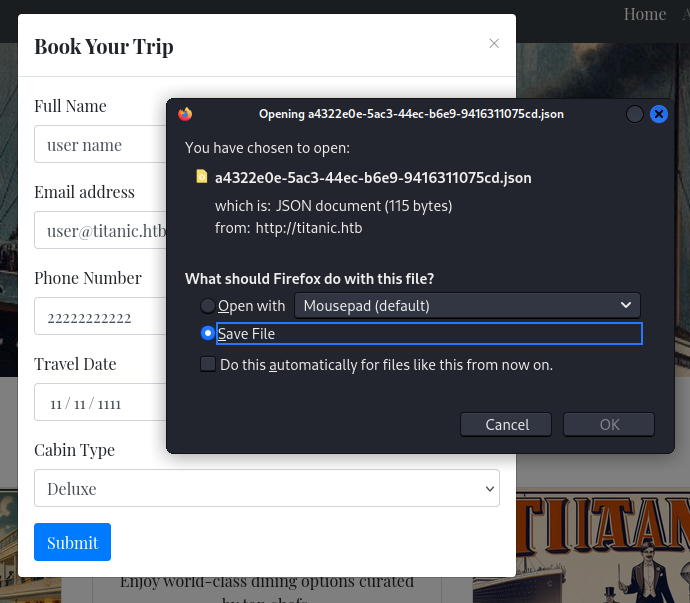Enable Do this automatically checkbox
The image size is (690, 603).
click(x=208, y=364)
